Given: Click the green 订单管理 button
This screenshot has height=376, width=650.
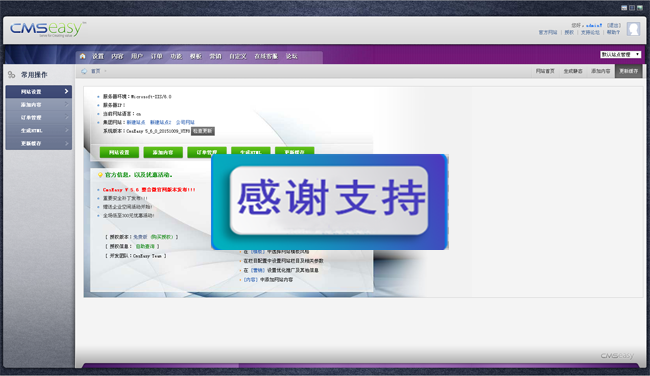Looking at the screenshot, I should click(x=207, y=151).
